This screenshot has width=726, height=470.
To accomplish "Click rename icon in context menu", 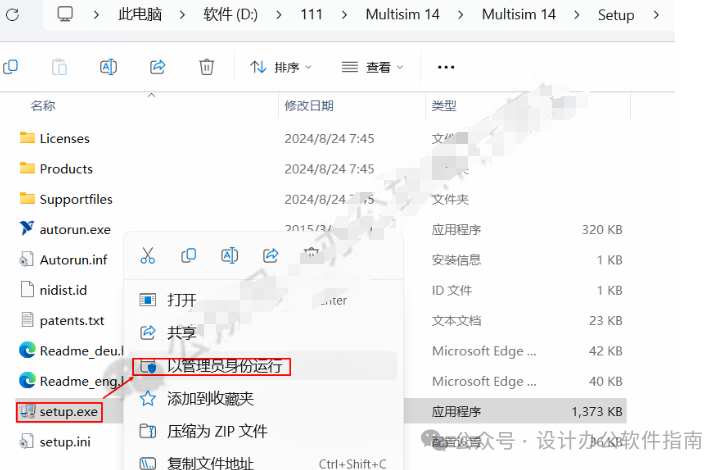I will (230, 256).
